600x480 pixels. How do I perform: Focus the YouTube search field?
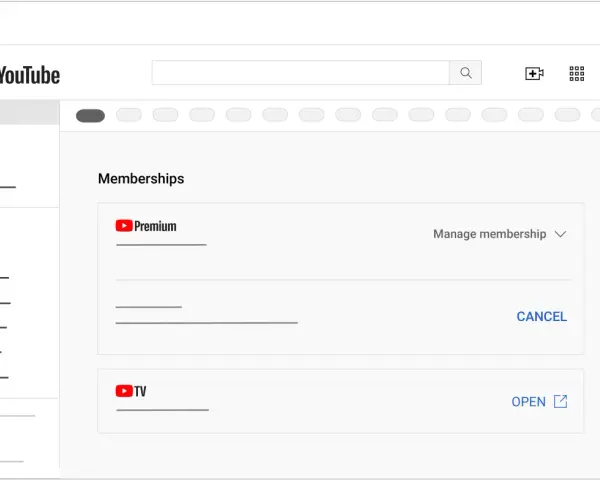[300, 73]
